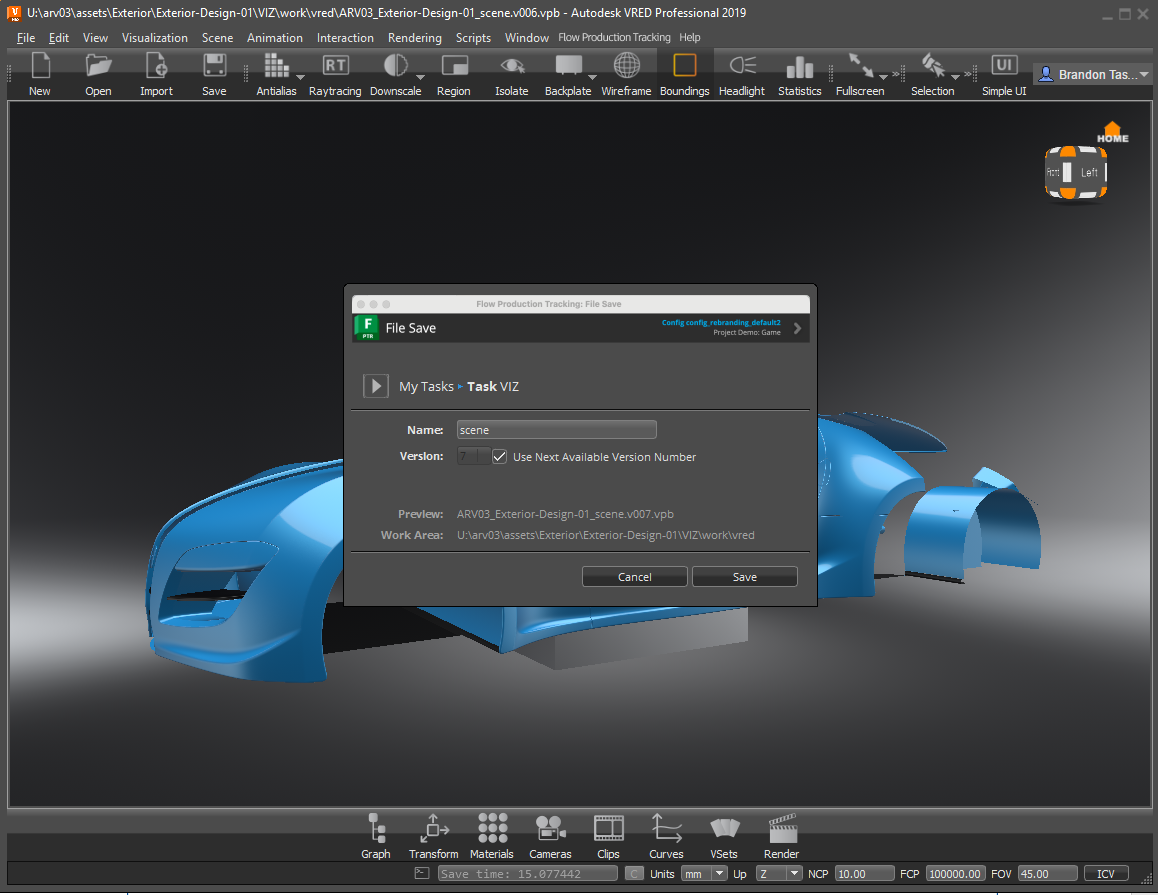Click the NCP value field
Screen dimensions: 1158x895
click(x=865, y=874)
